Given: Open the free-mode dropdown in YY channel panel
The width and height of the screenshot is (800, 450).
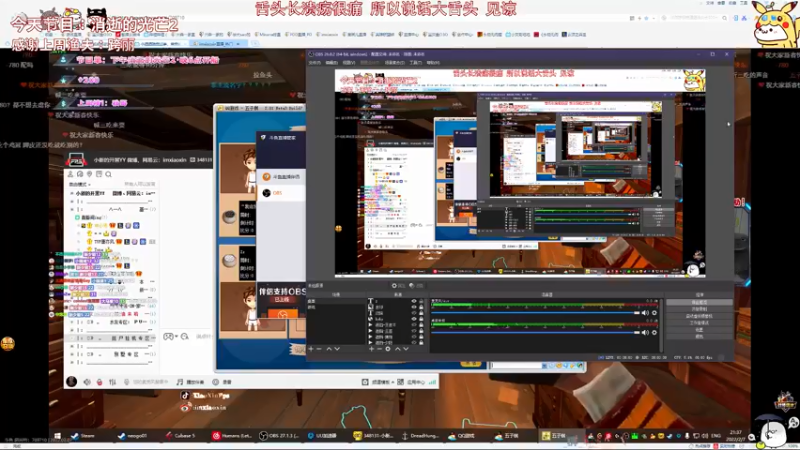Looking at the screenshot, I should click(80, 184).
